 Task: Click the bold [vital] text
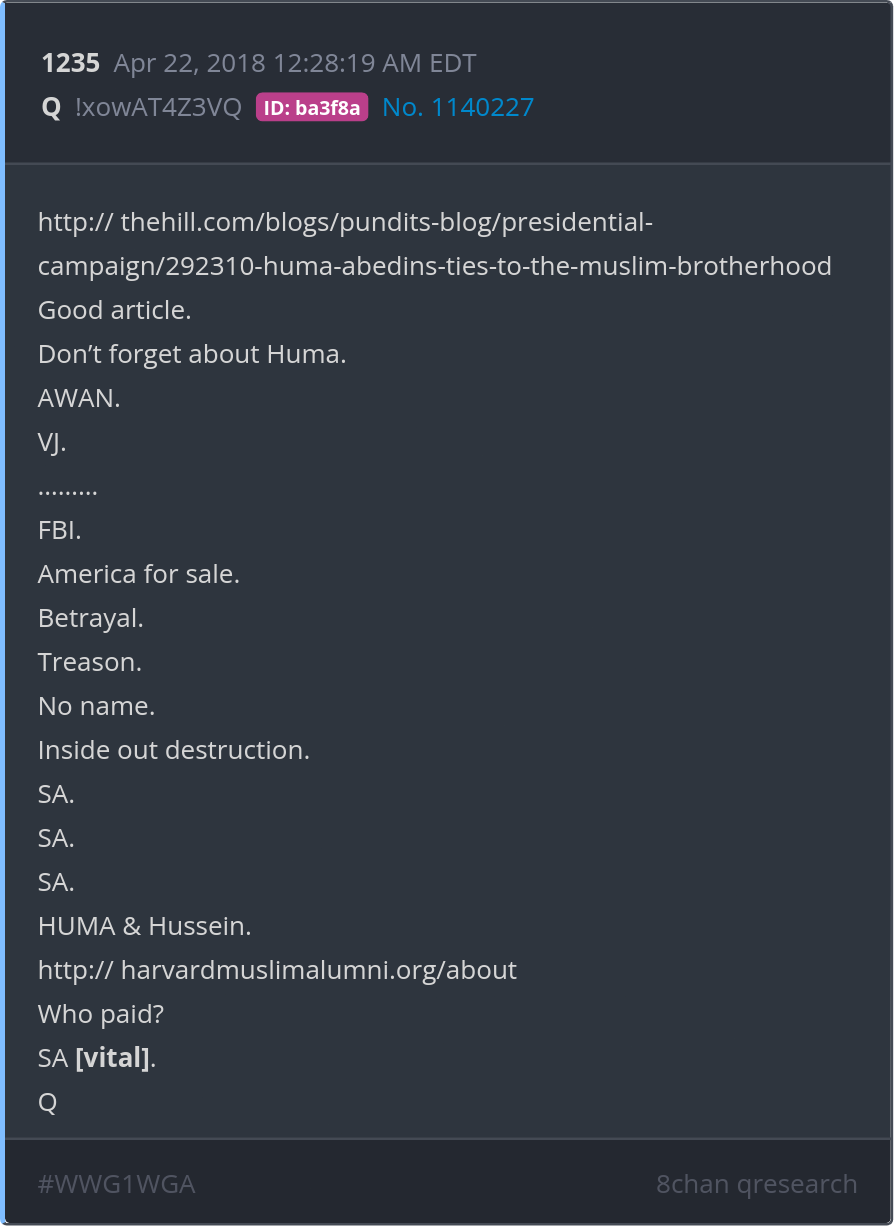(113, 1058)
